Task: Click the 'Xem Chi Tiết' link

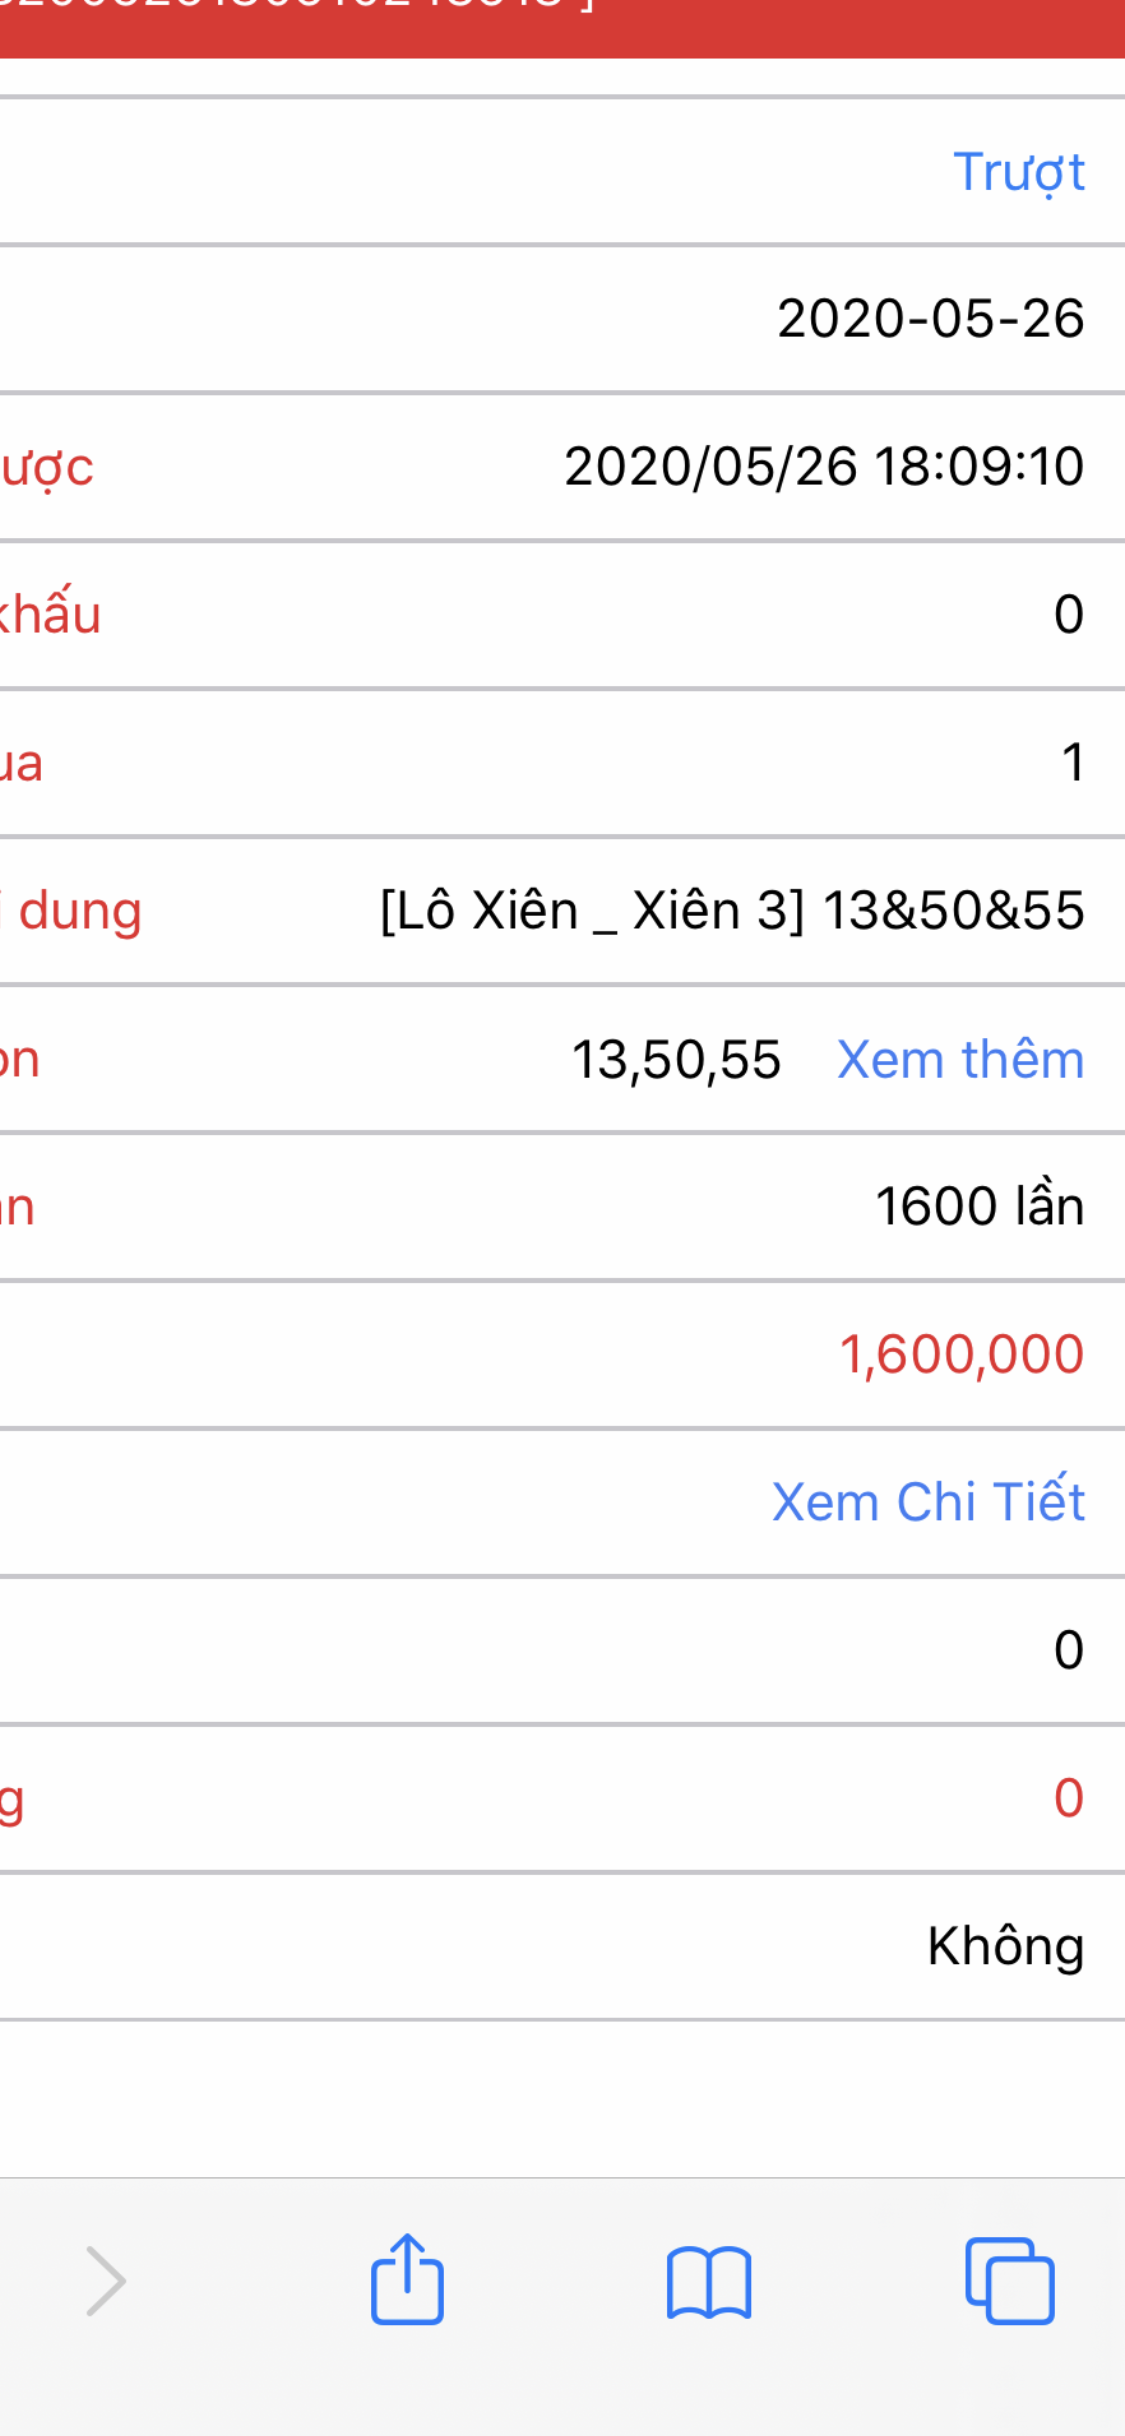Action: (x=928, y=1502)
